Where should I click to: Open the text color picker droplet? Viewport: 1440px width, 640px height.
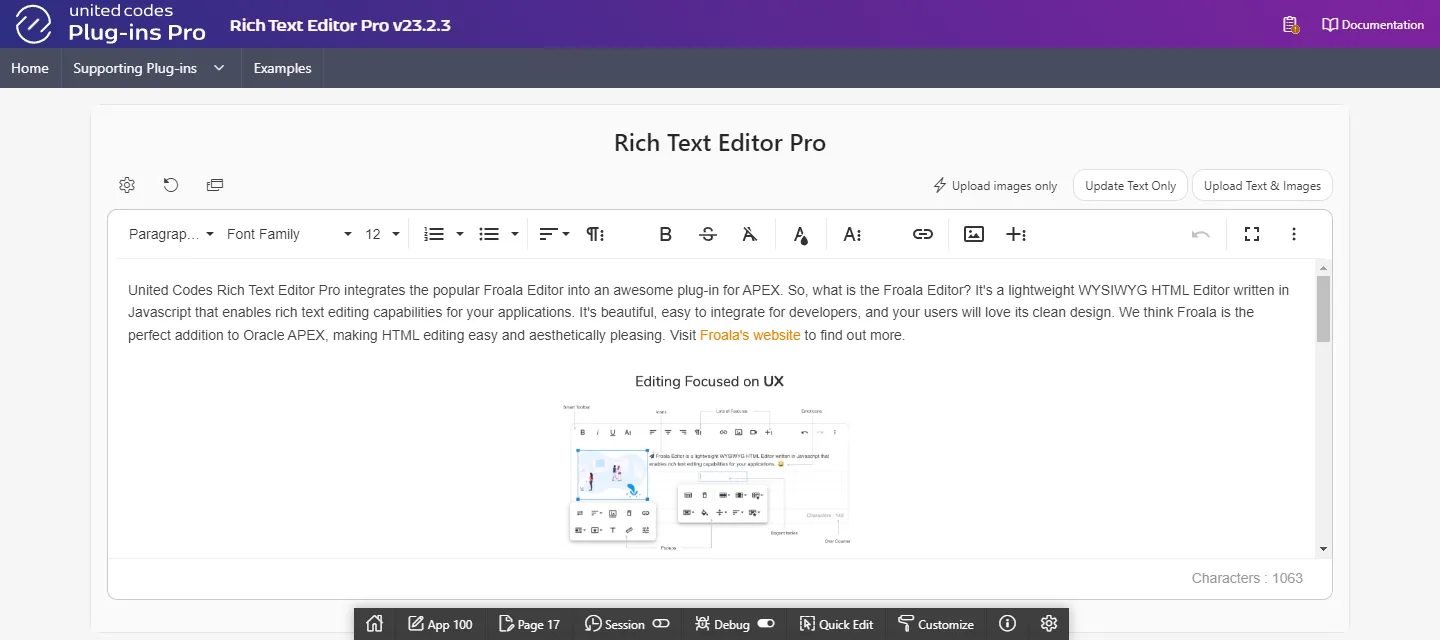(800, 234)
